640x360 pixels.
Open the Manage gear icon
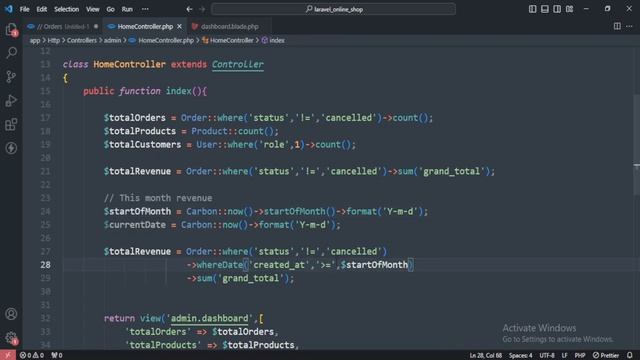11,338
